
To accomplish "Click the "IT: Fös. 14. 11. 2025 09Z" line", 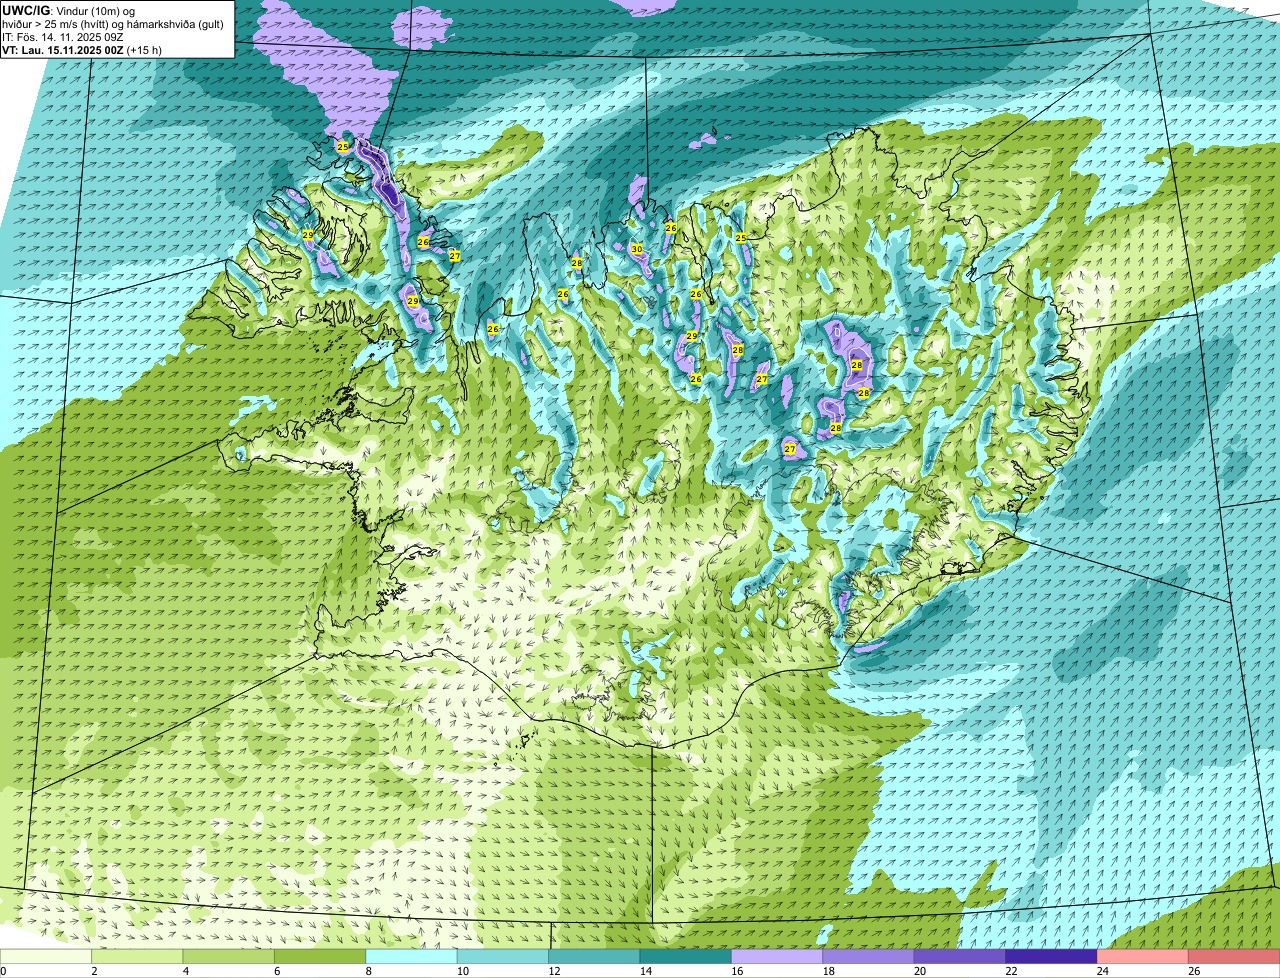I will (63, 37).
